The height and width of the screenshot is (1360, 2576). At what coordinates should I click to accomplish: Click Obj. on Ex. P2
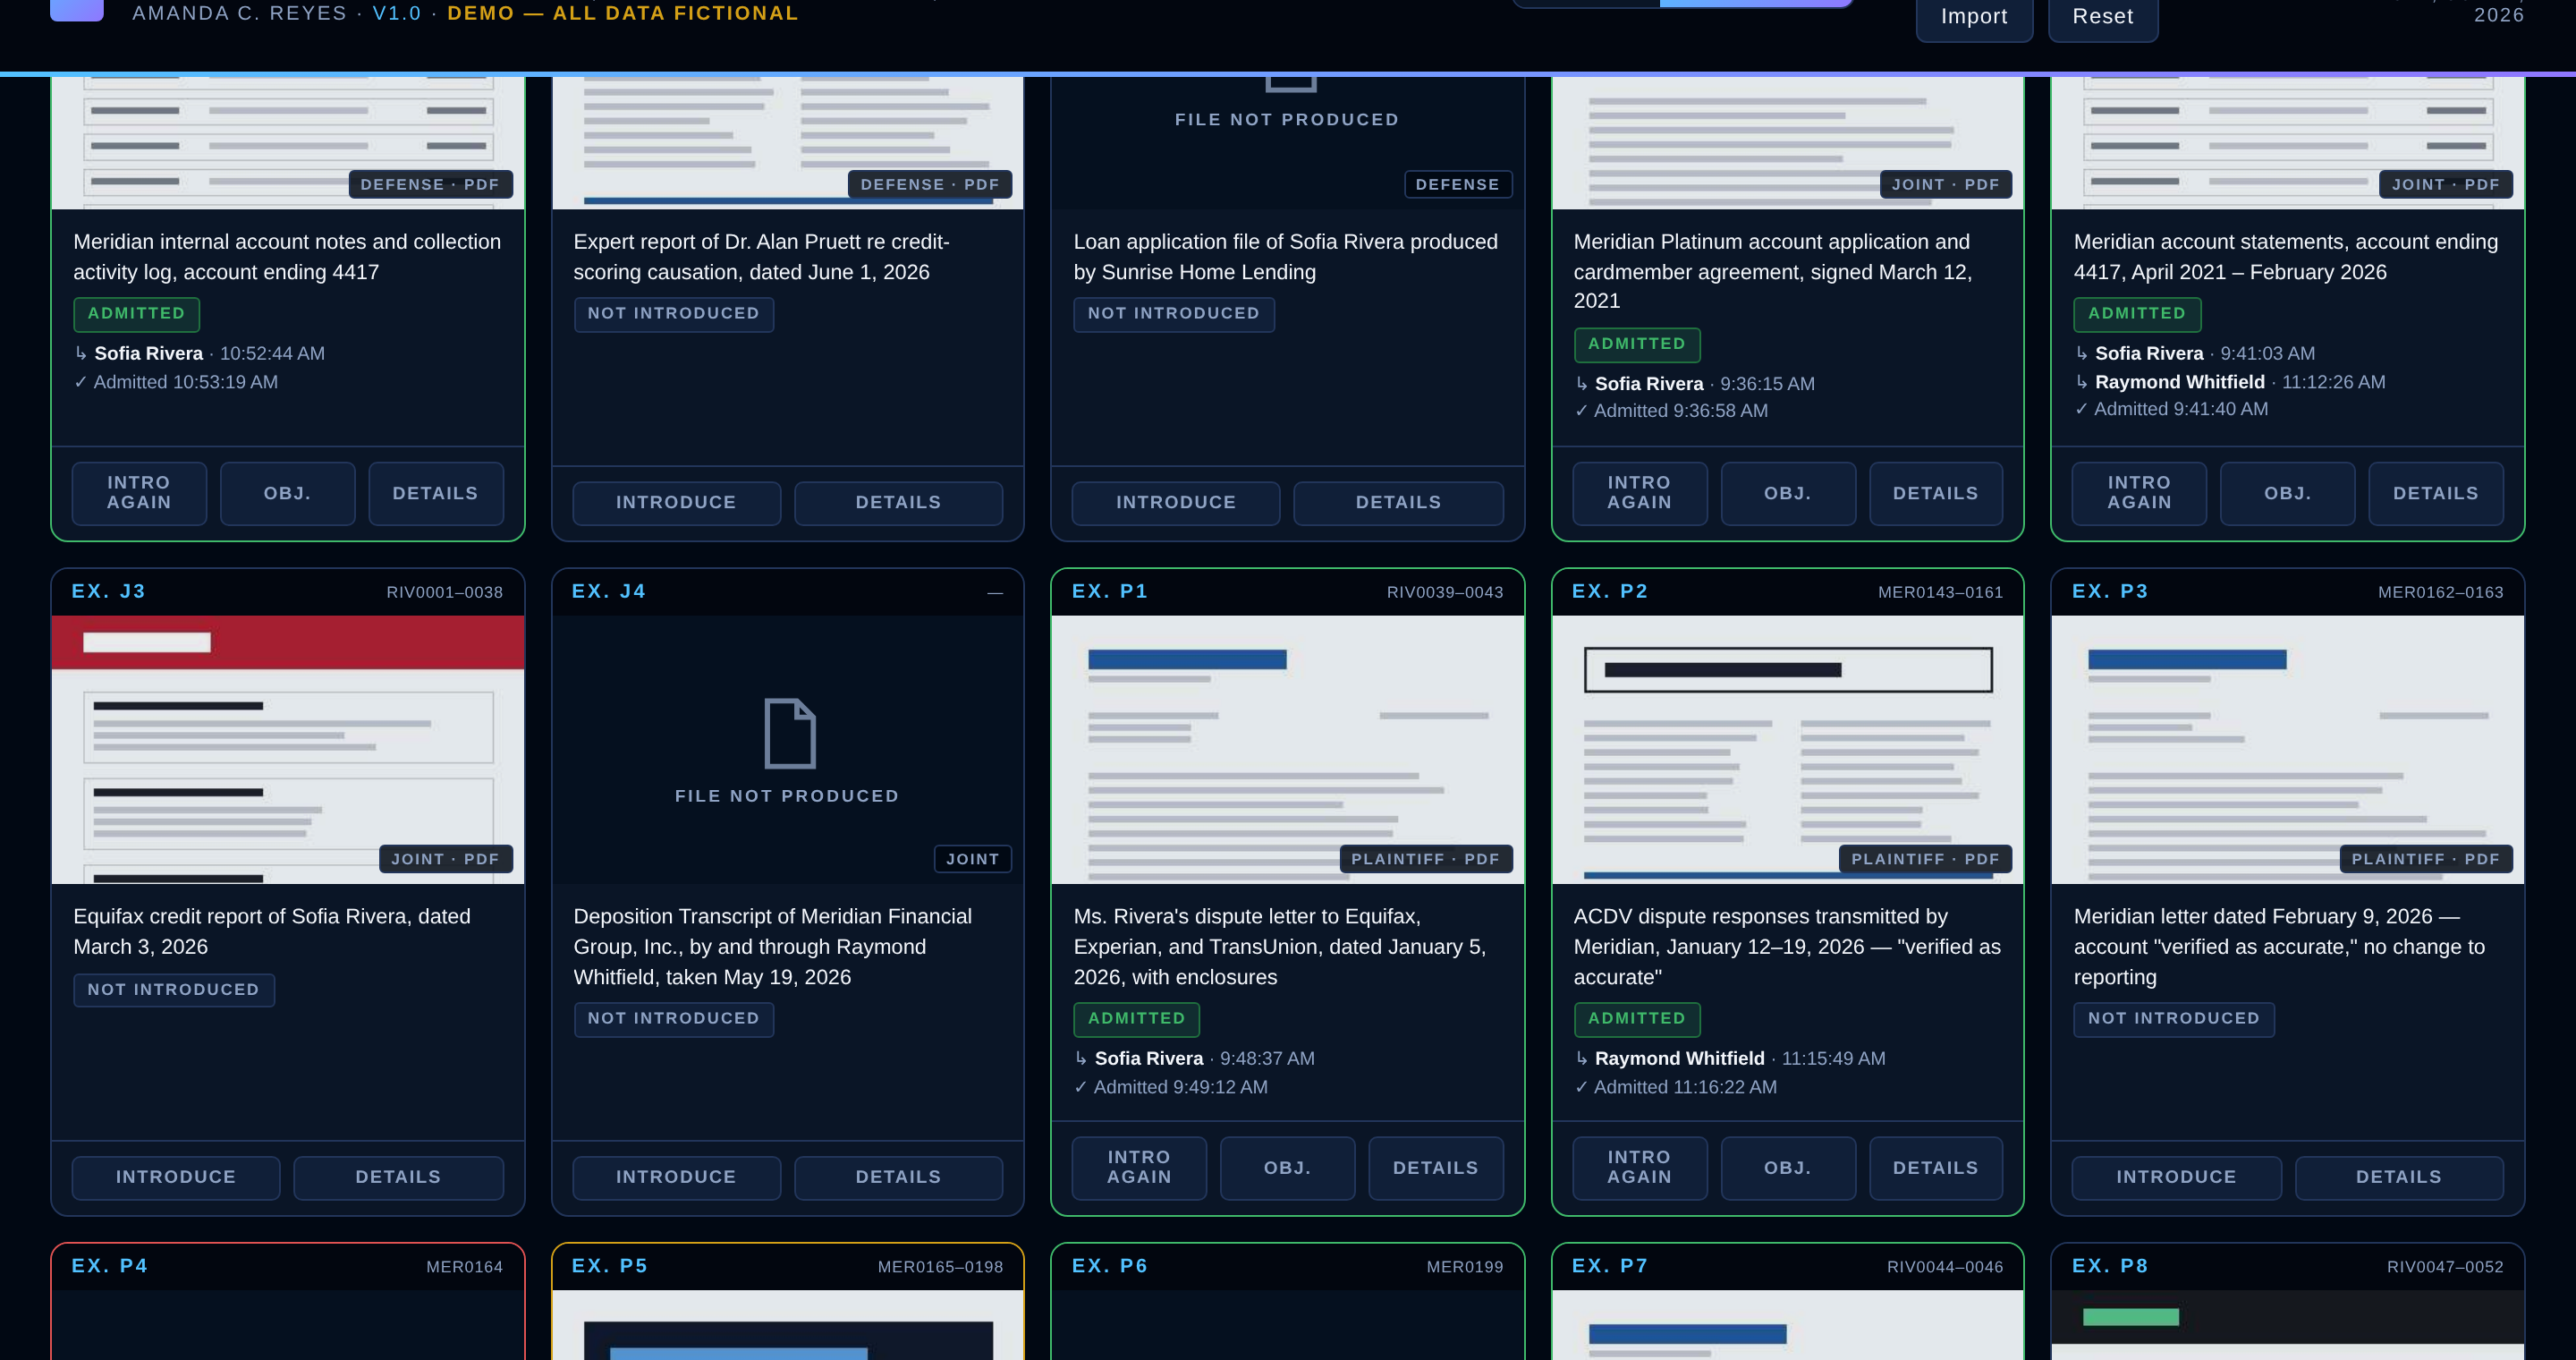coord(1787,1167)
